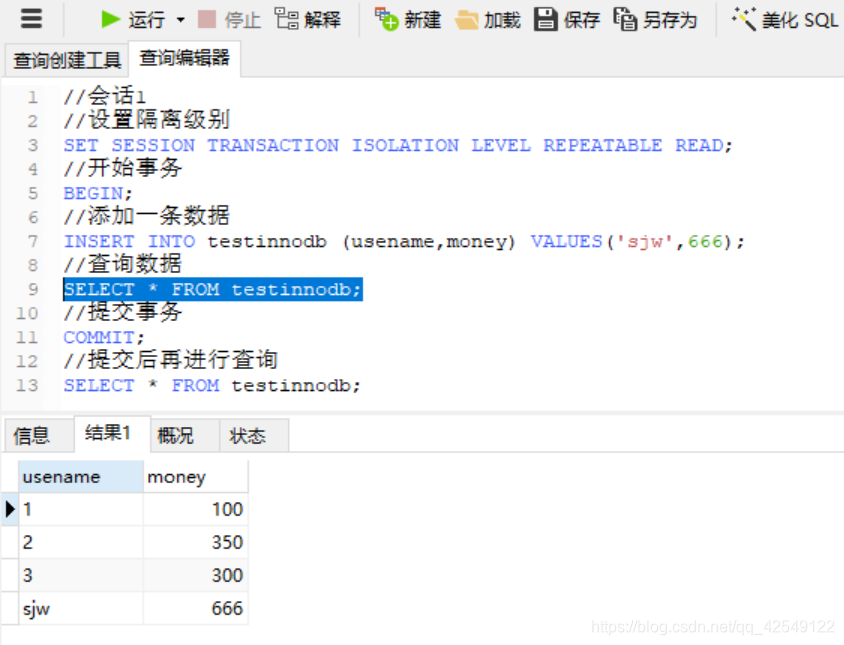
Task: Click the SET SESSION TRANSACTION line
Action: pyautogui.click(x=398, y=145)
